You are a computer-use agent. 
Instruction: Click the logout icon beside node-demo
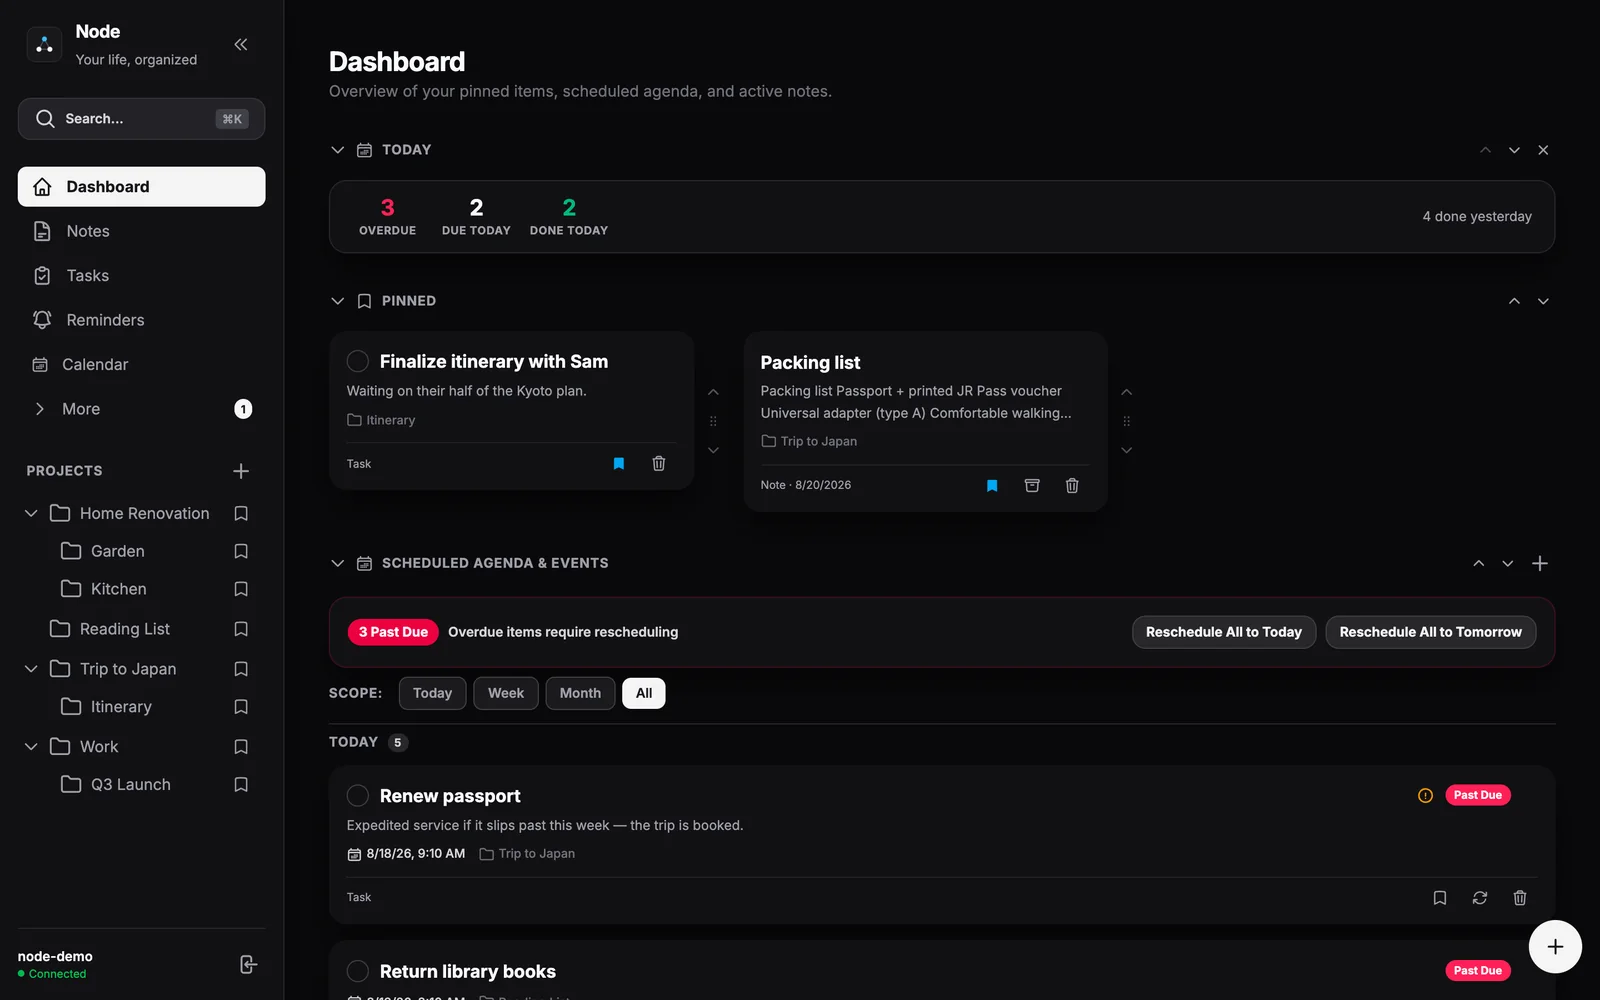tap(249, 964)
